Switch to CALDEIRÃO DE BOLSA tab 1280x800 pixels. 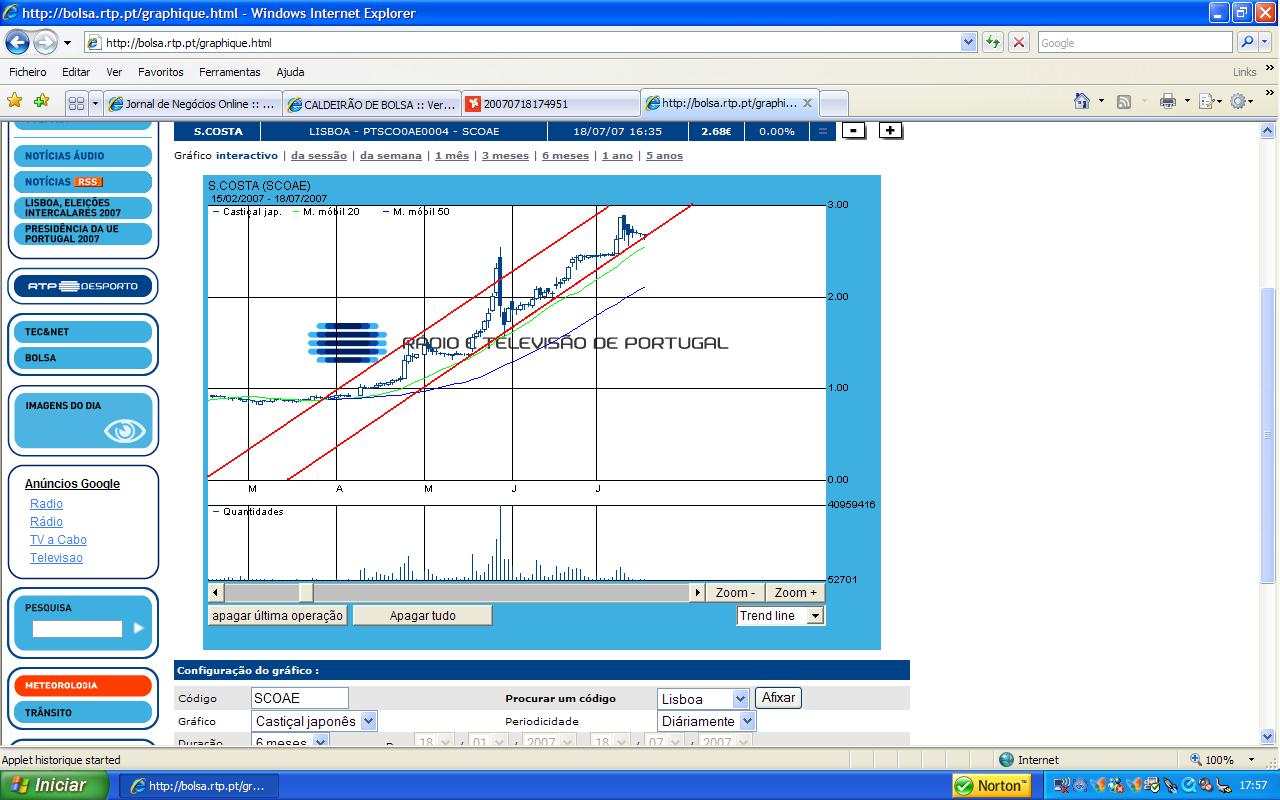click(371, 104)
